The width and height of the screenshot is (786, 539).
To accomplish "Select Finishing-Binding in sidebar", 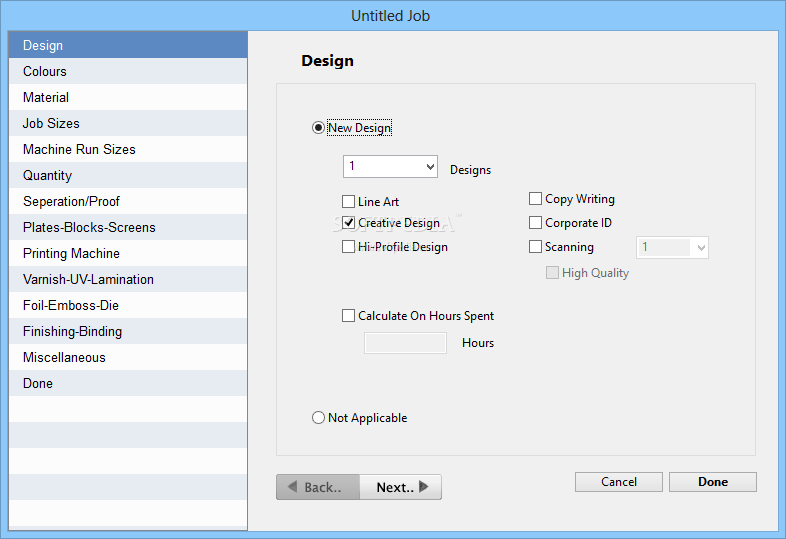I will 128,331.
